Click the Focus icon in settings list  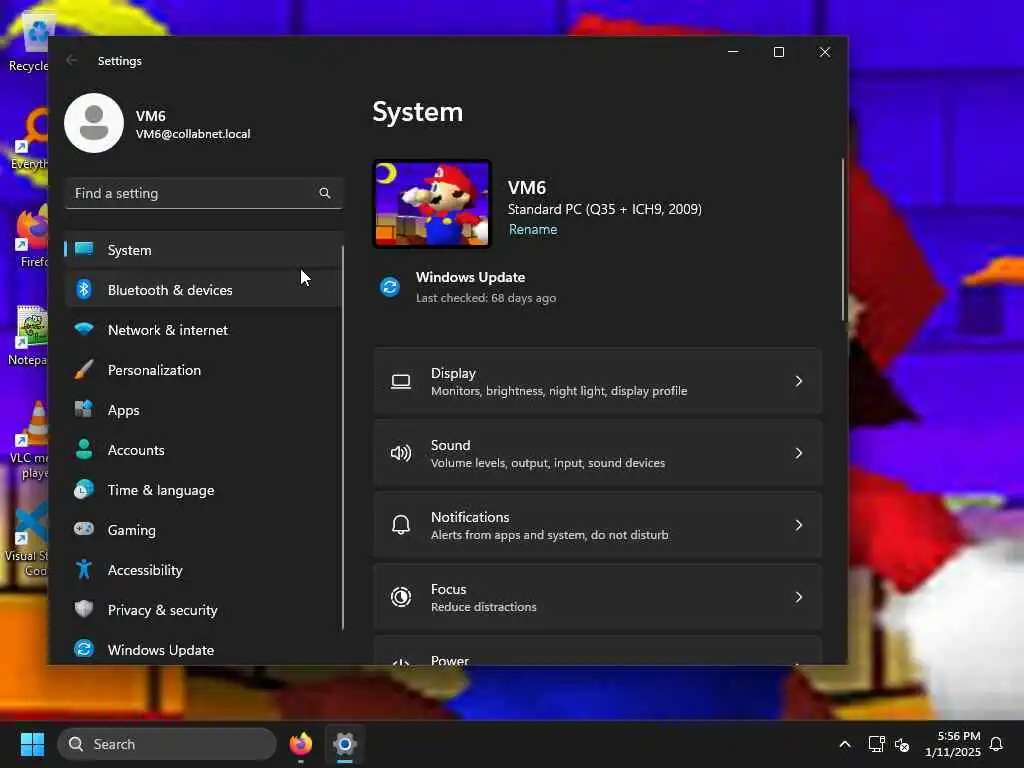[400, 597]
